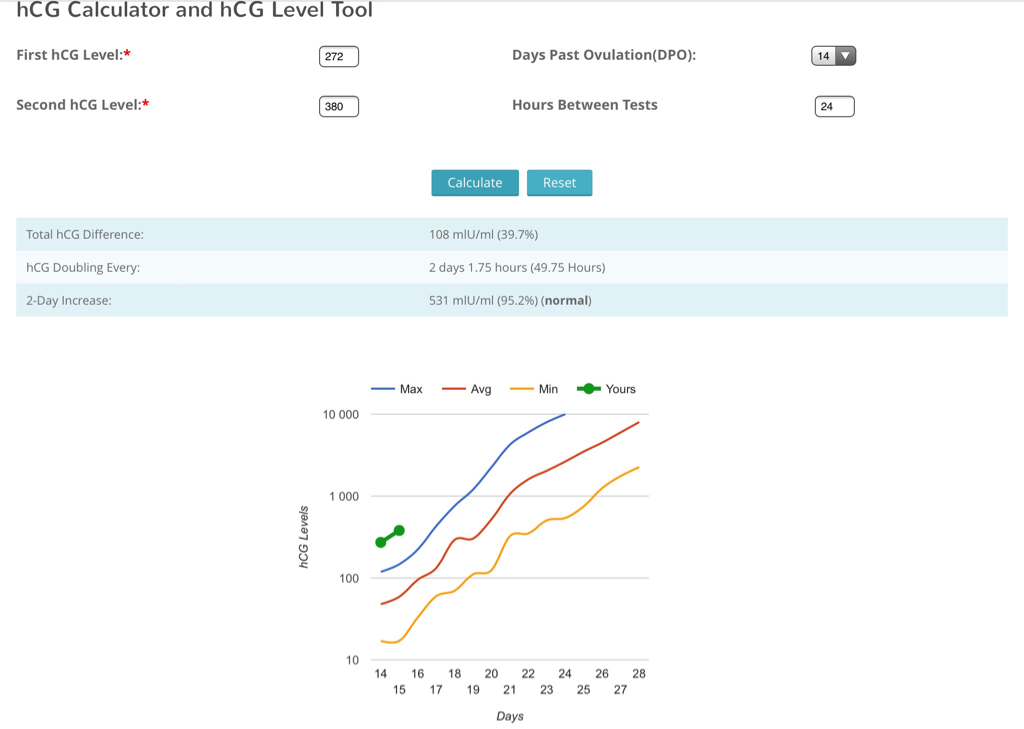Click the 'Days' x-axis title

coord(509,716)
